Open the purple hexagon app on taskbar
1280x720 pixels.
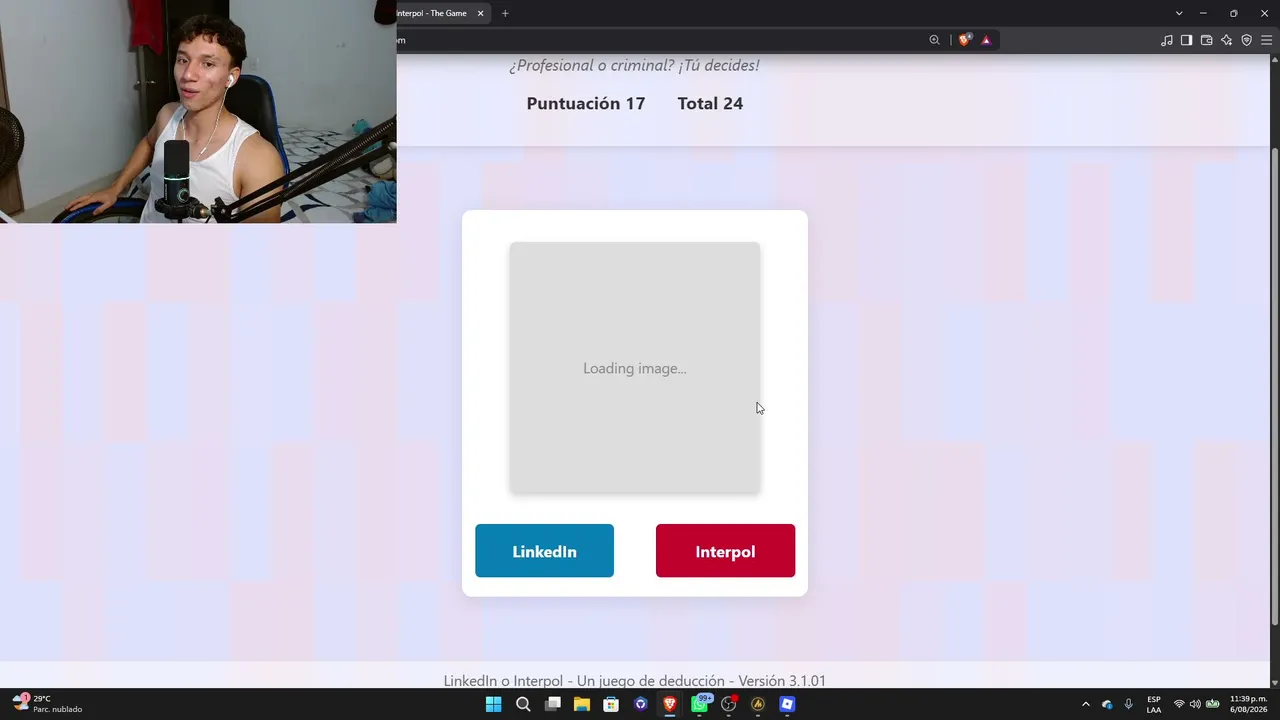(x=641, y=704)
